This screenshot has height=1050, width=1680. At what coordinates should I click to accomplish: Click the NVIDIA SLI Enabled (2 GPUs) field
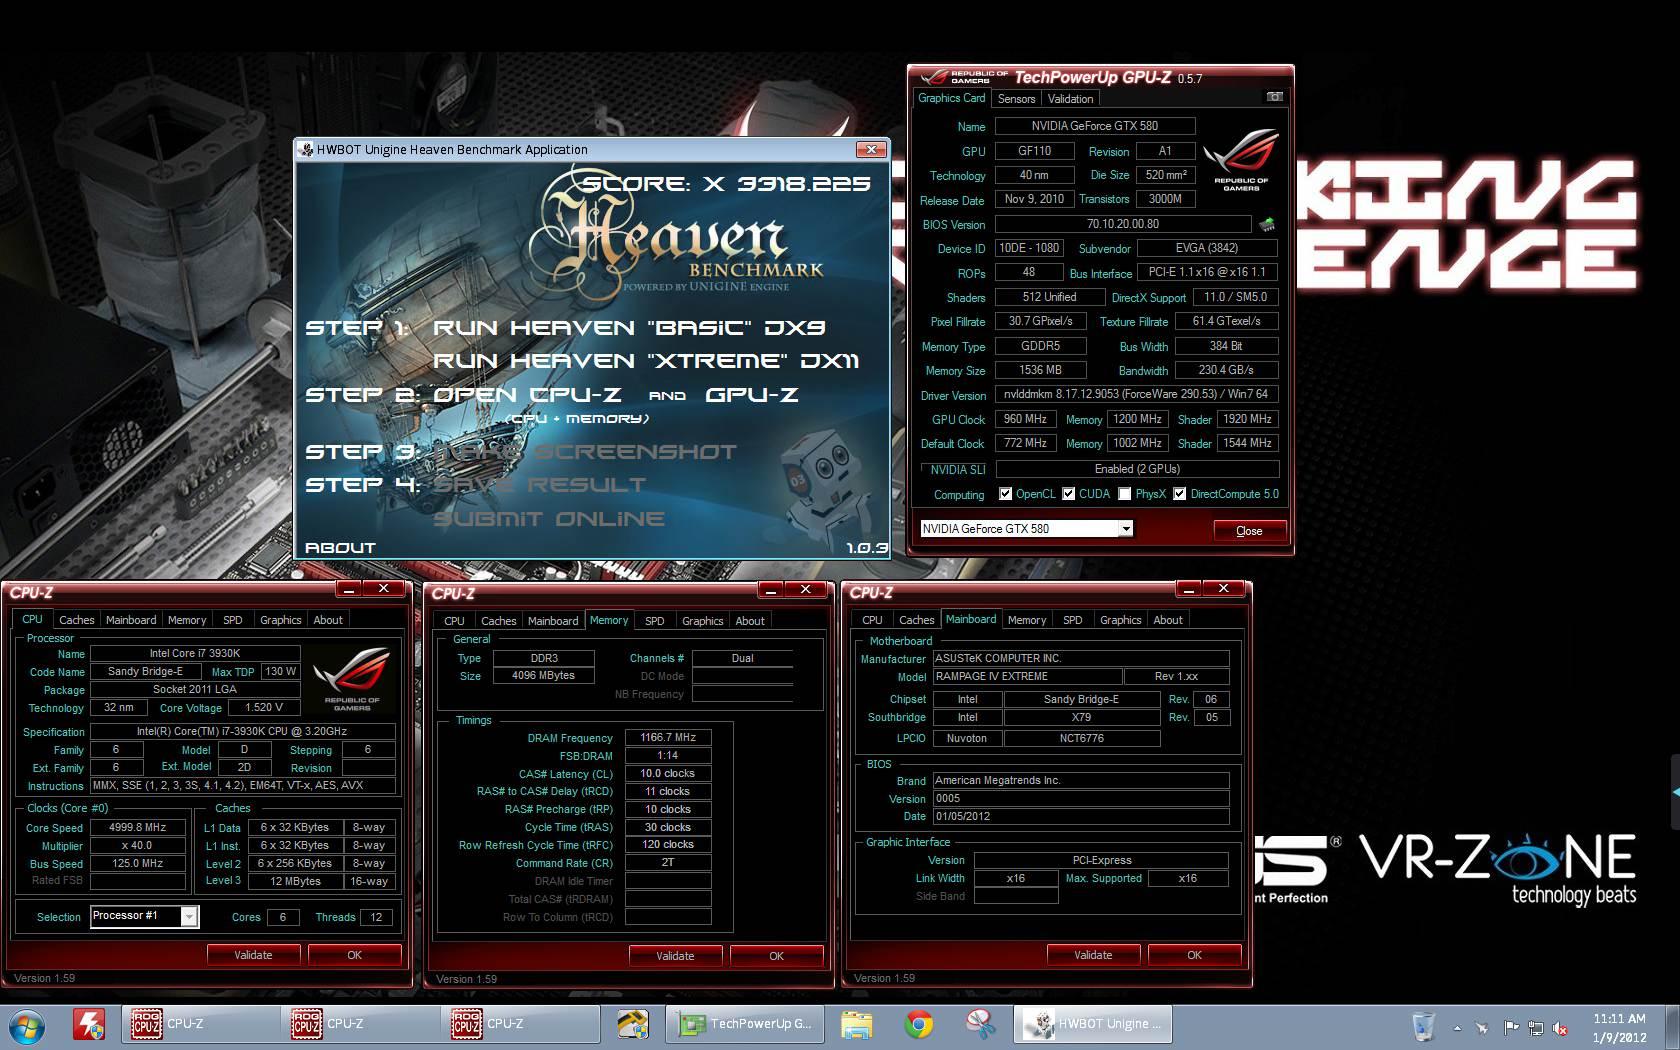1137,469
